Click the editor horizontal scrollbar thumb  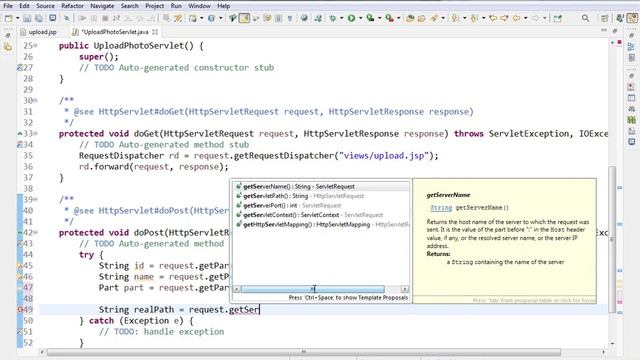(304, 352)
